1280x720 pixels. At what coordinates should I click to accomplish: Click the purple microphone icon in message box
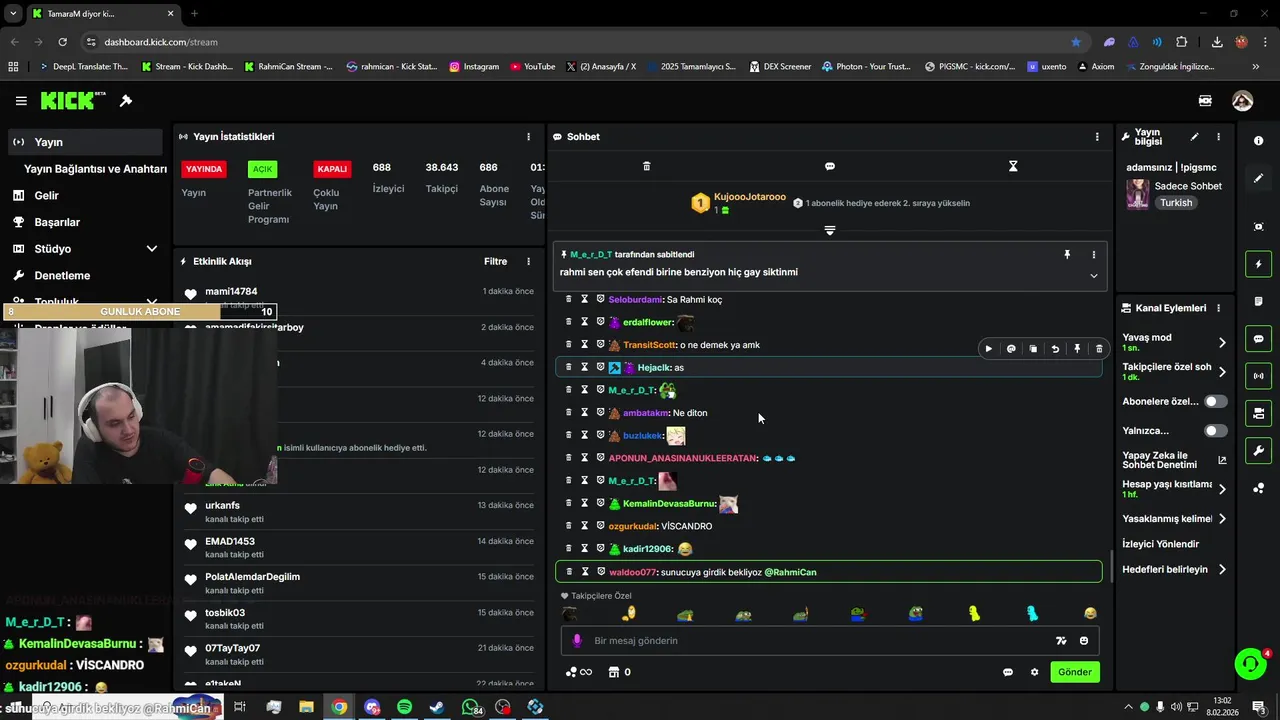pyautogui.click(x=577, y=641)
